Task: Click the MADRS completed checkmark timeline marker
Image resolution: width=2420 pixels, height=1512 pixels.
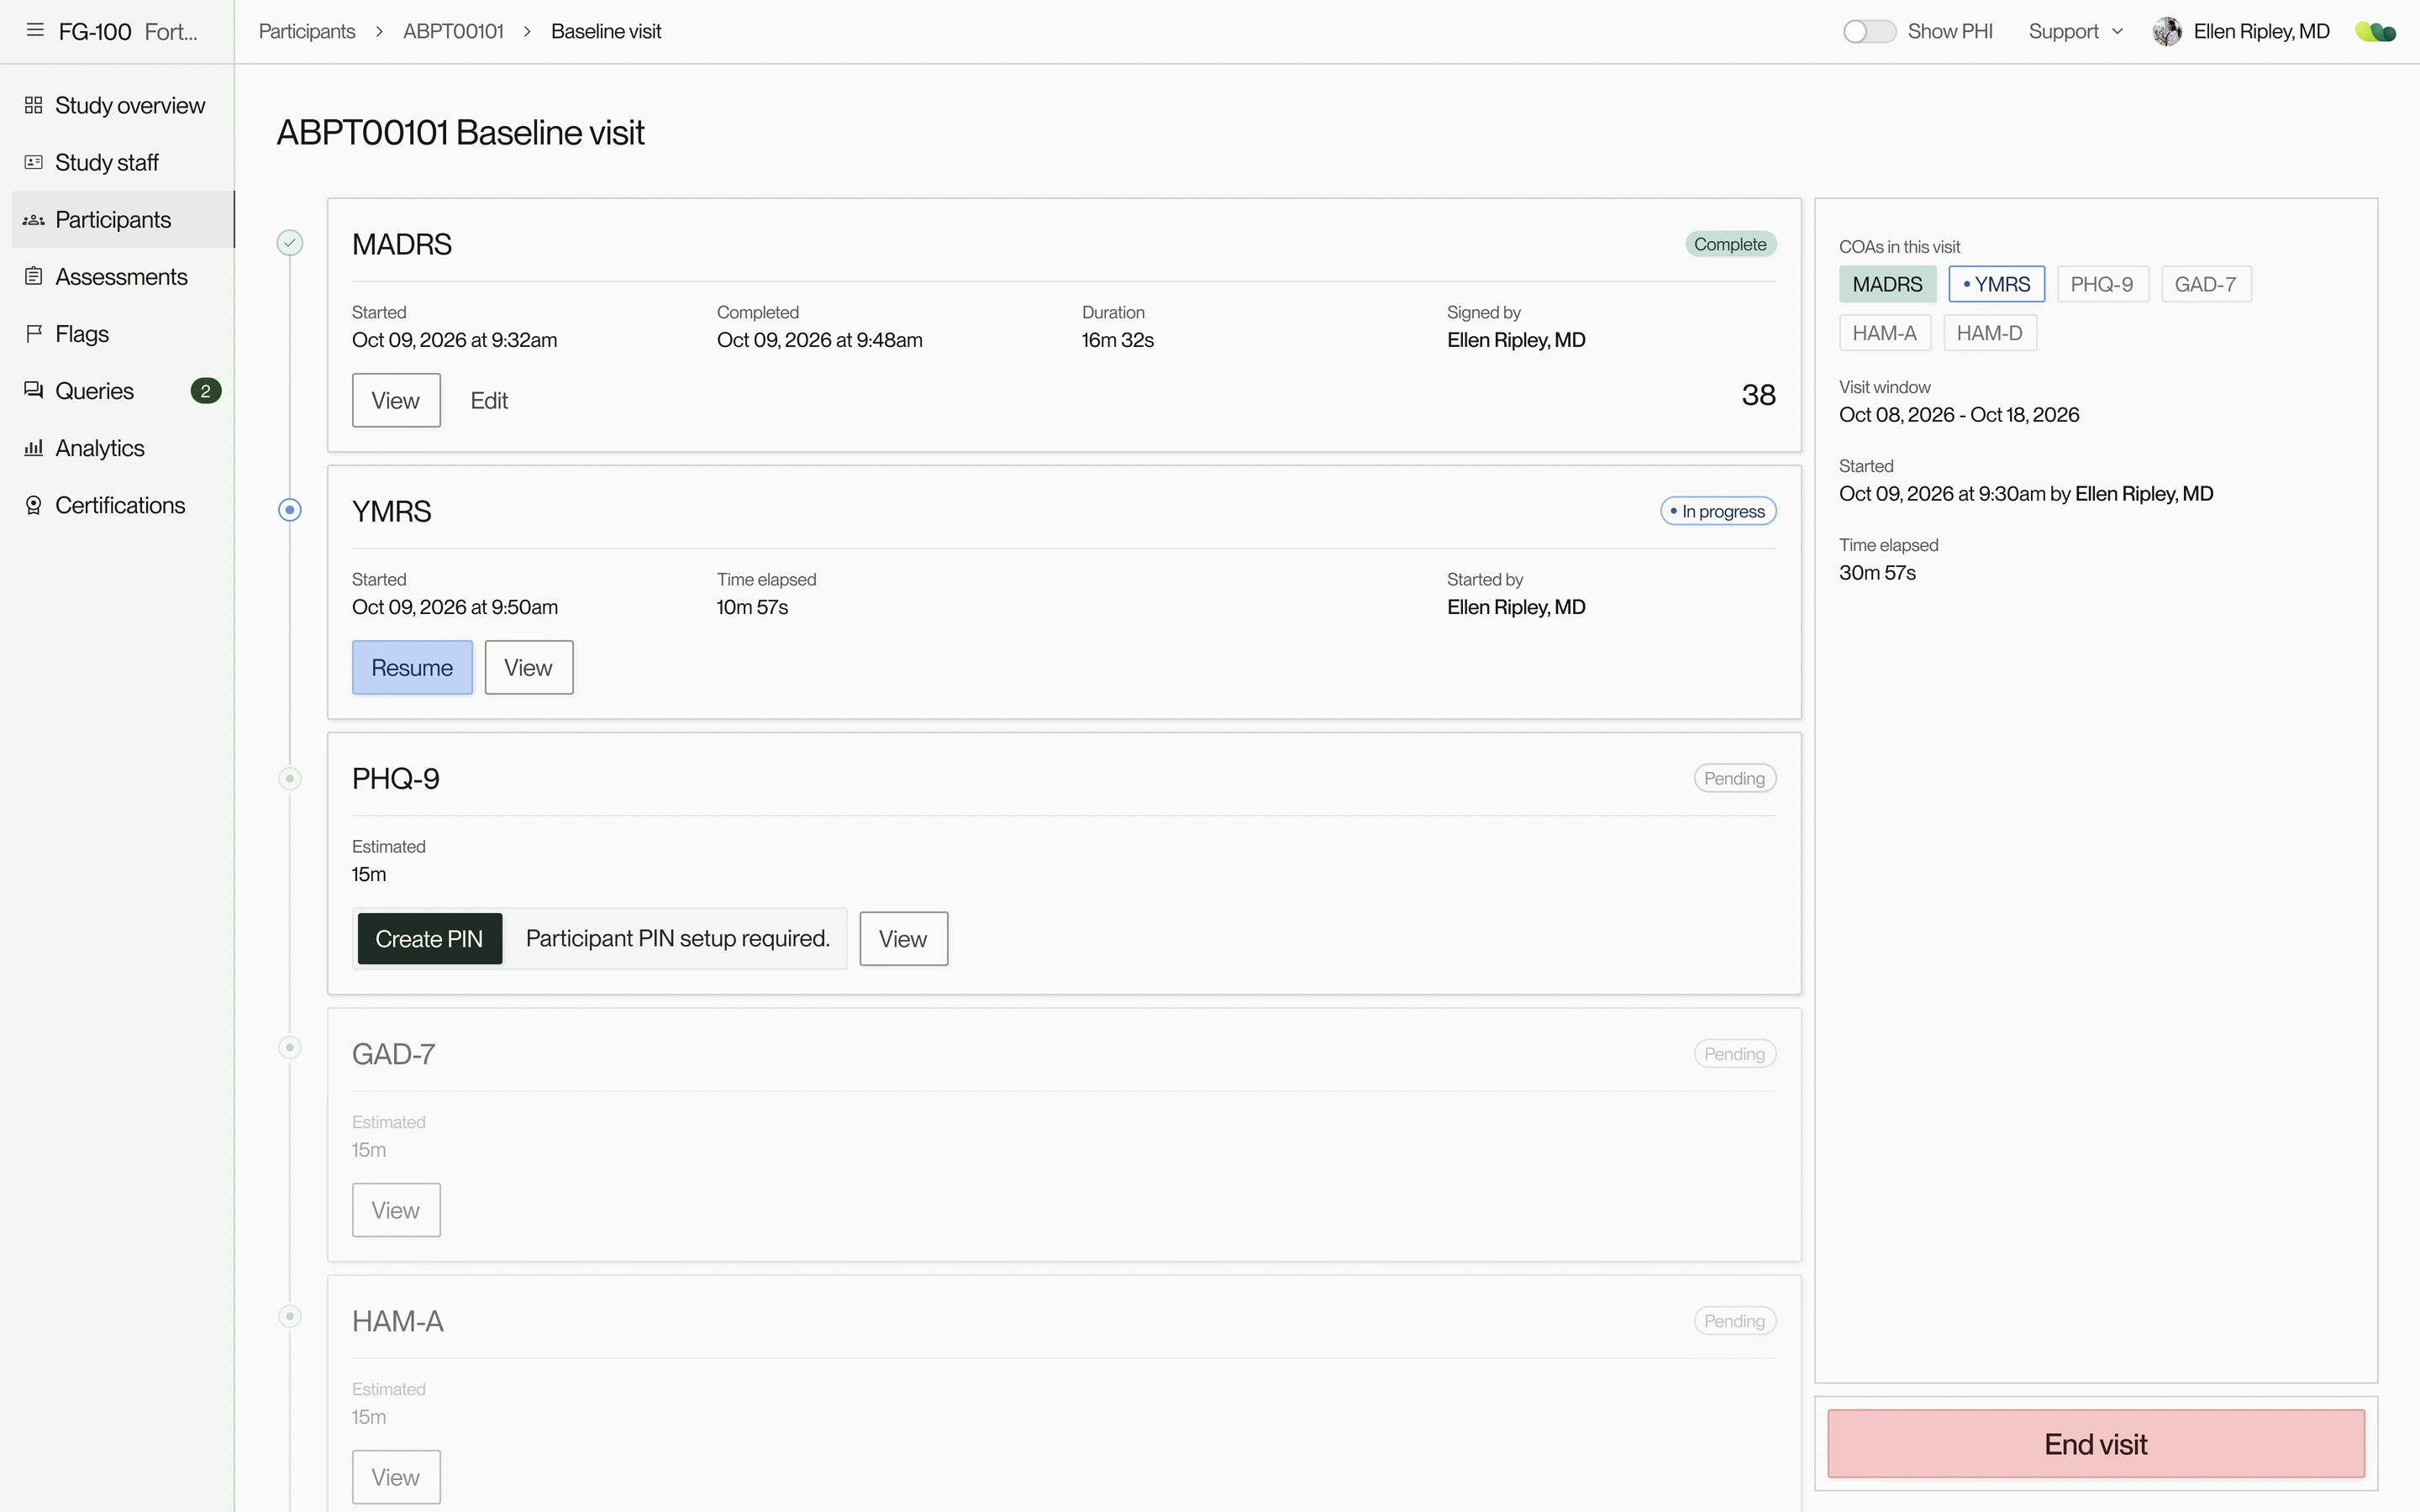Action: click(290, 243)
